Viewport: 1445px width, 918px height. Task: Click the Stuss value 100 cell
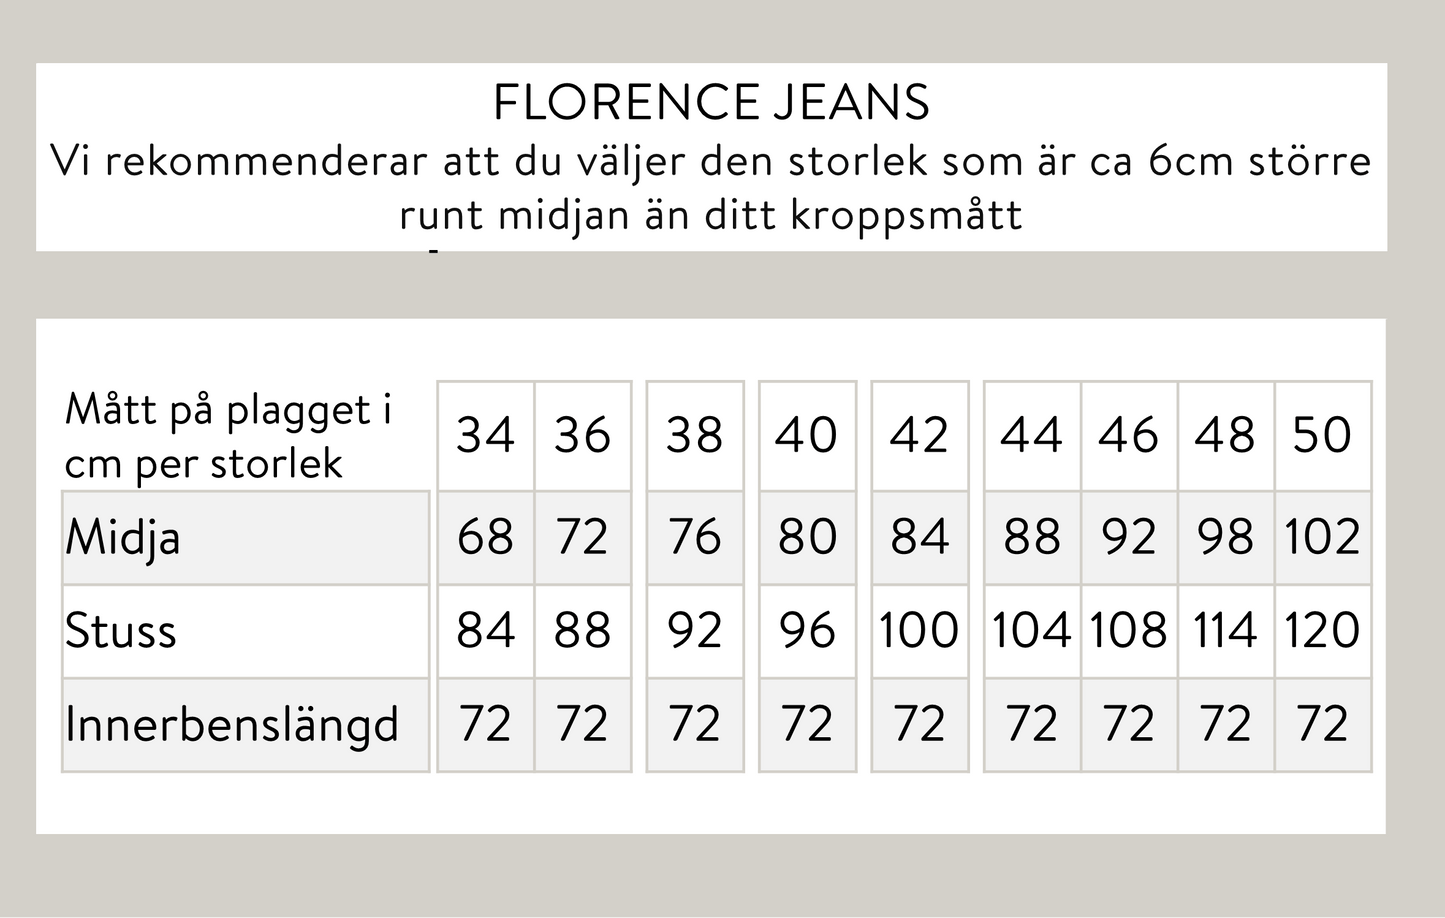coord(919,630)
